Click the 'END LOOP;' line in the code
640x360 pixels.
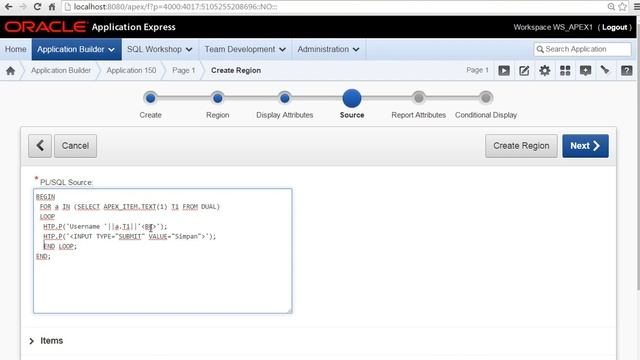(60, 247)
